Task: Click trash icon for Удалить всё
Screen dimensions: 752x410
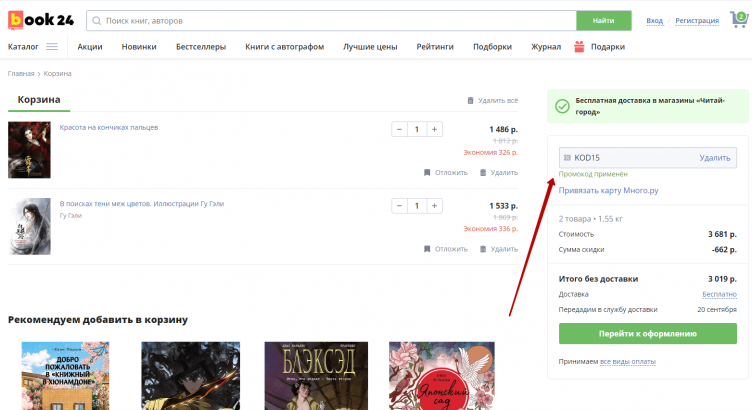Action: pos(471,101)
